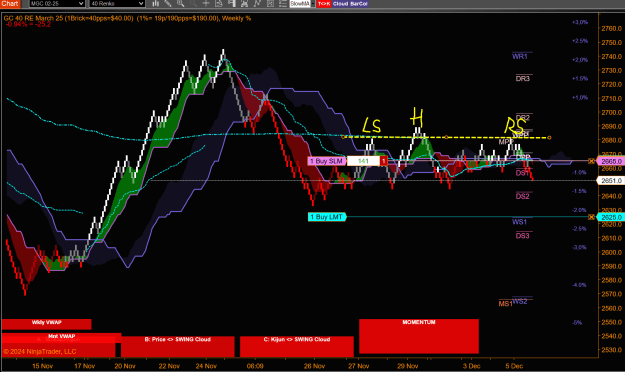Click the 29 Nov date label
Image resolution: width=625 pixels, height=372 pixels.
[407, 366]
